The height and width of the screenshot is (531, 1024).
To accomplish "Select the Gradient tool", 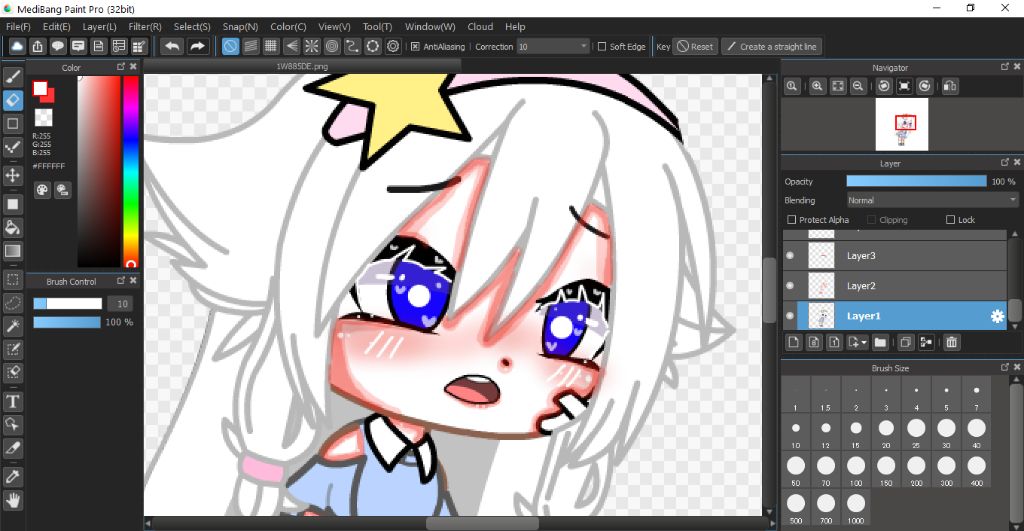I will coord(12,251).
